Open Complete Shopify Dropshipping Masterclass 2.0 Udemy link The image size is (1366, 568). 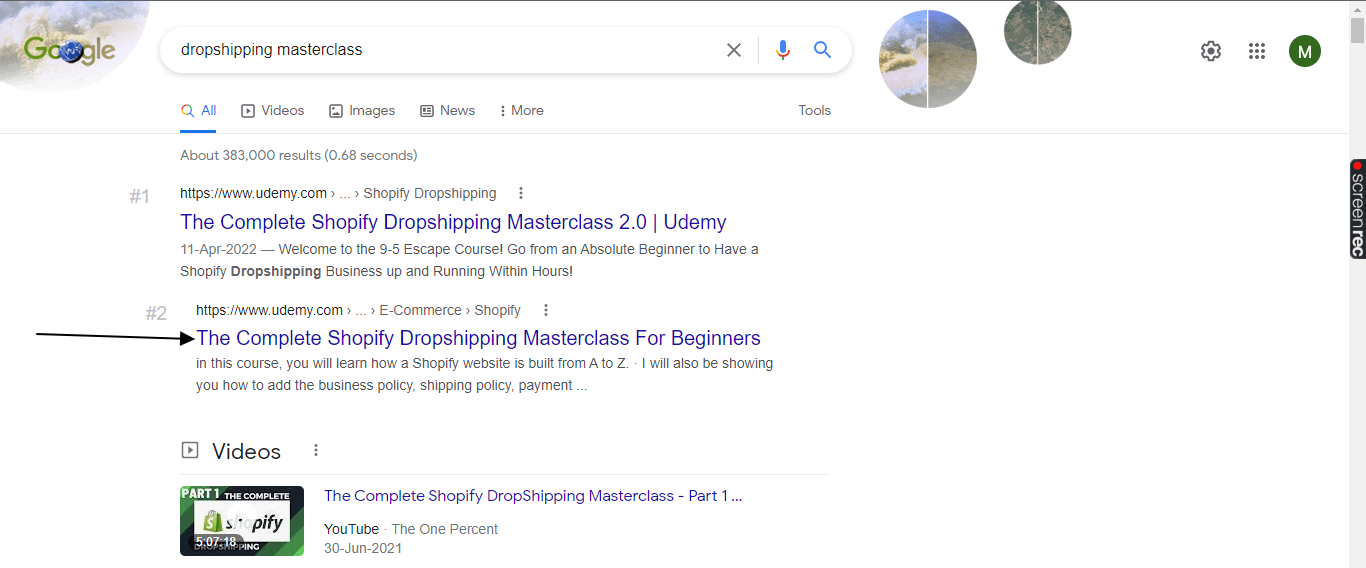point(453,222)
